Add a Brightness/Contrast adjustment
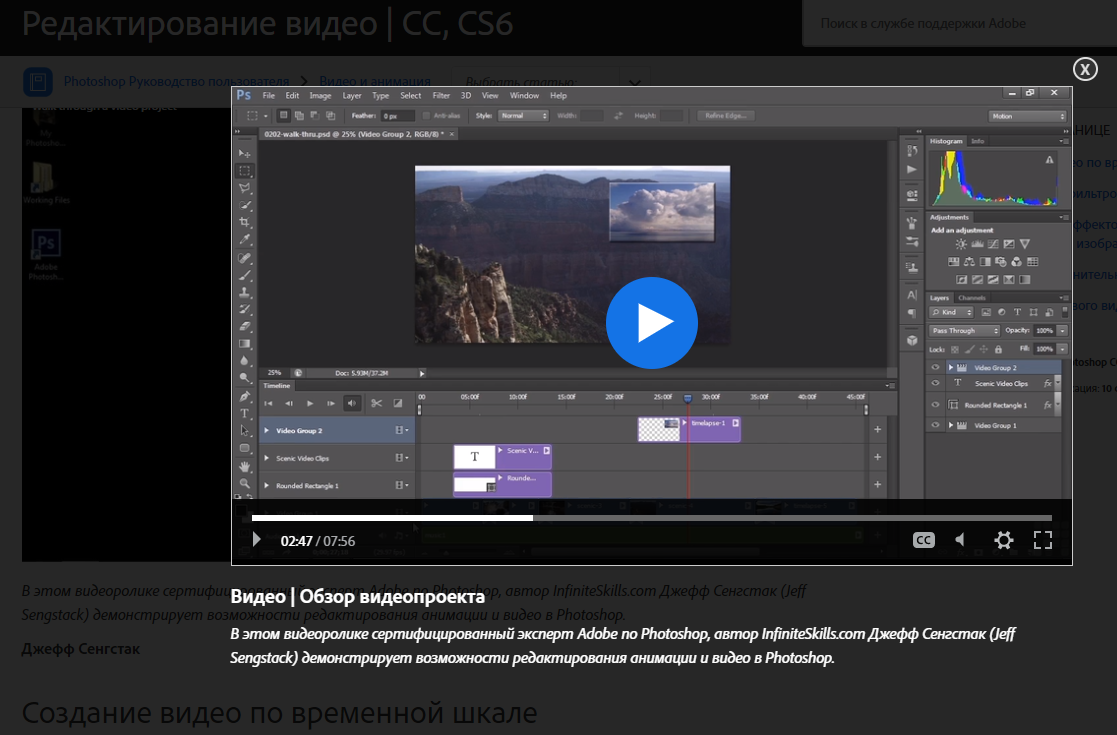 point(961,244)
